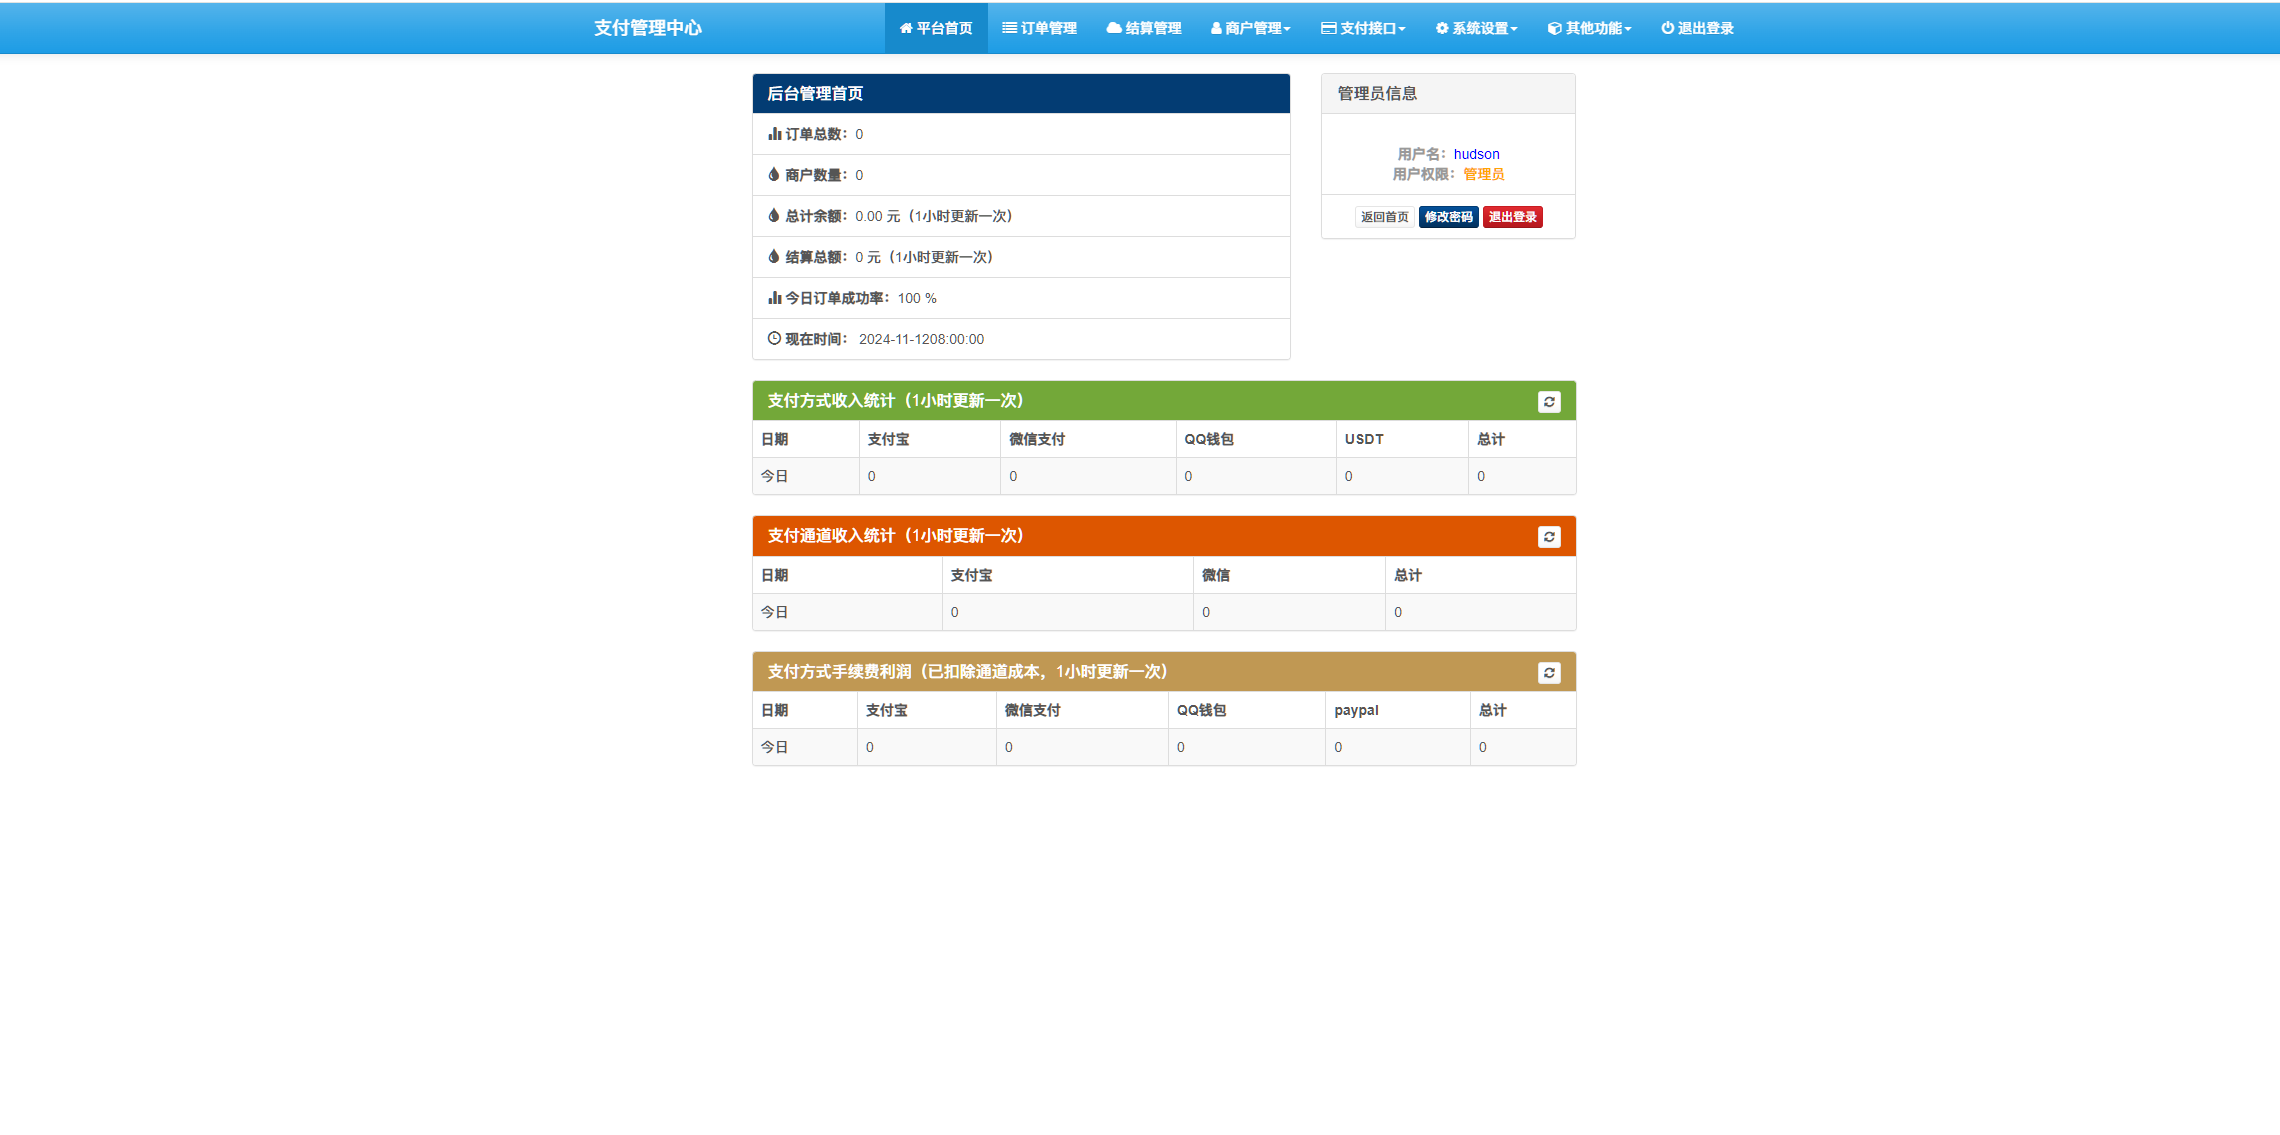Click the red 退出登录 button
This screenshot has width=2280, height=1135.
point(1512,216)
